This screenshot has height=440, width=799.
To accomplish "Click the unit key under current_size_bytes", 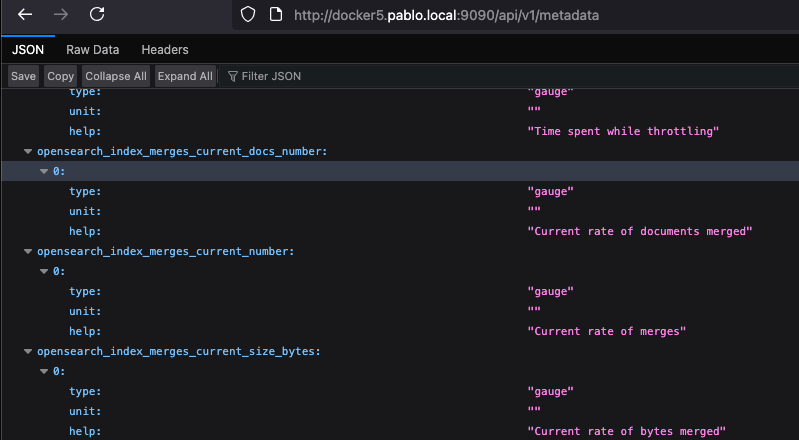I will click(85, 411).
